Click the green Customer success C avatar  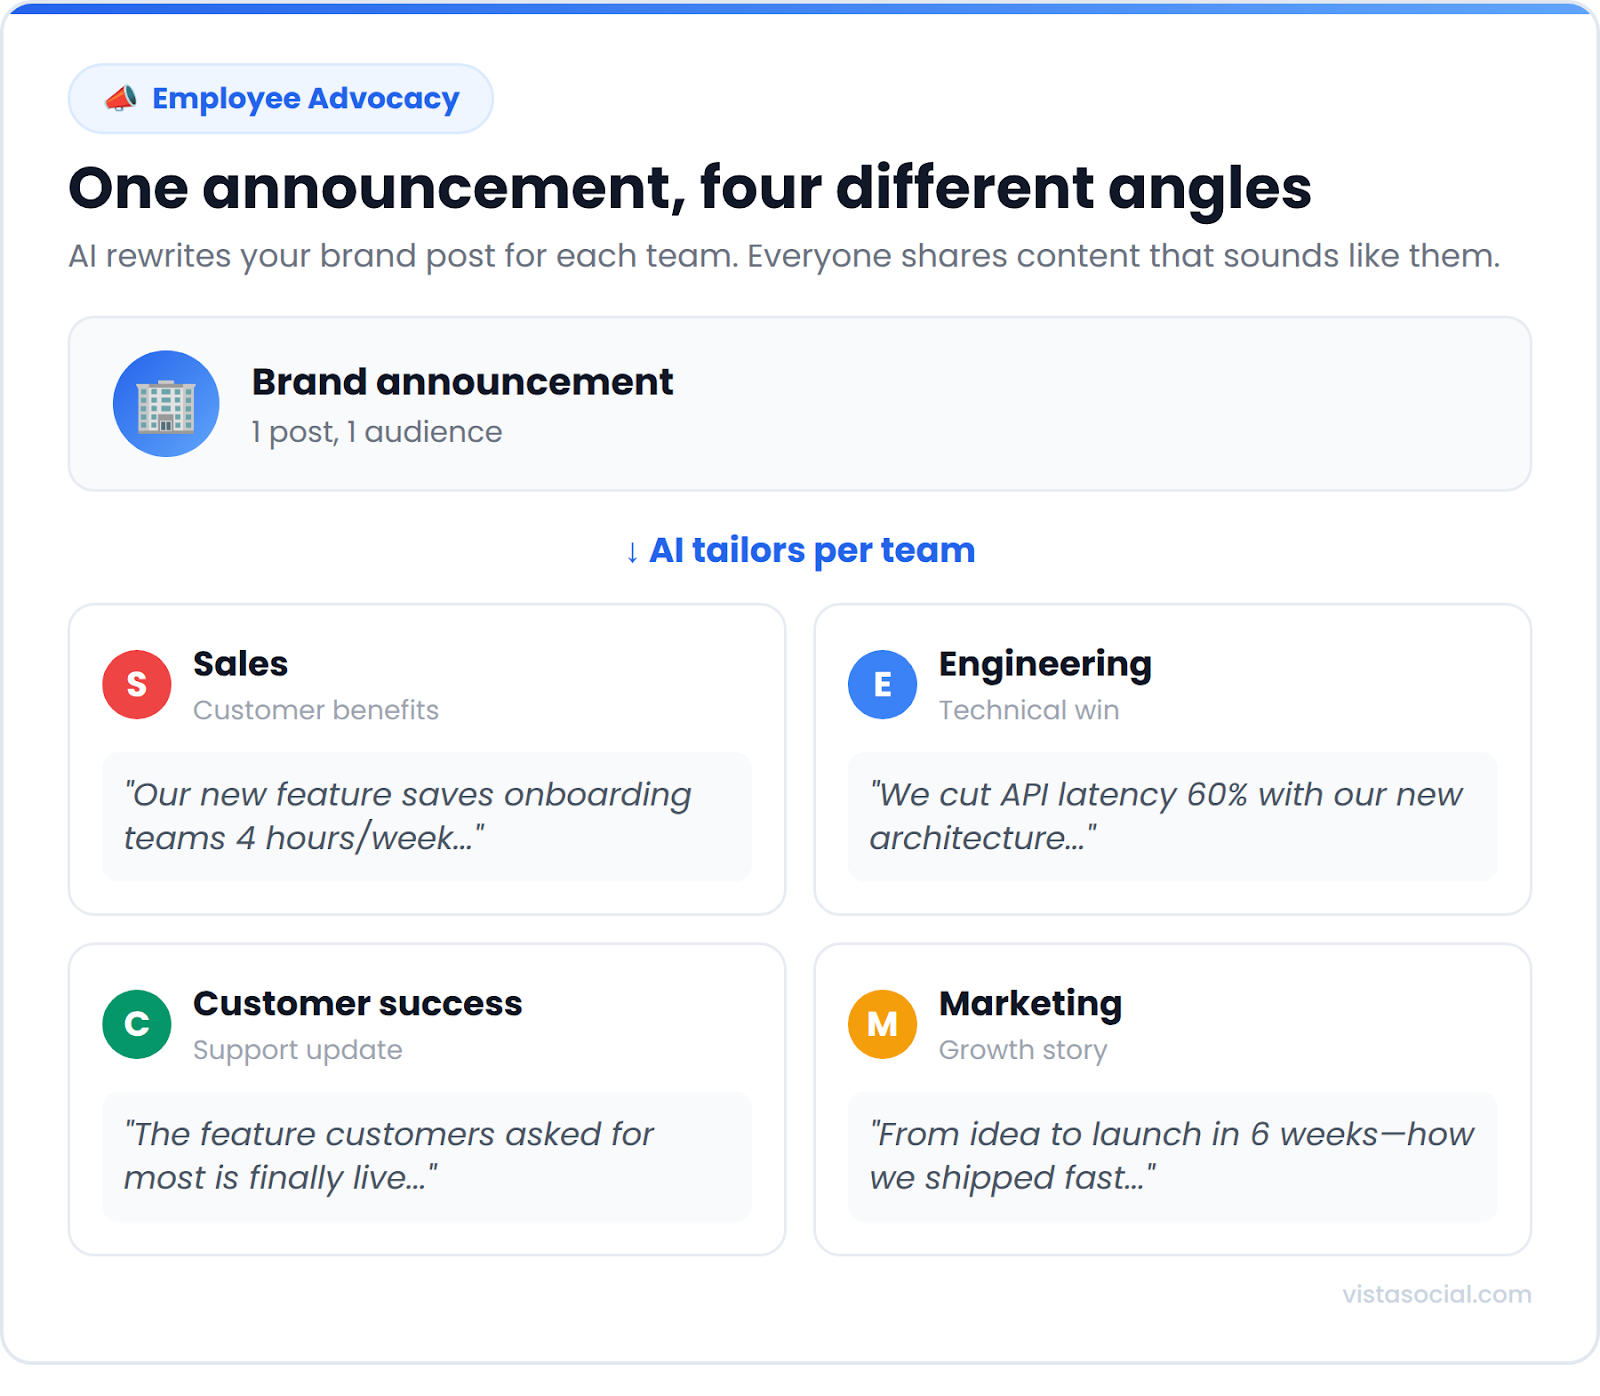click(137, 1024)
